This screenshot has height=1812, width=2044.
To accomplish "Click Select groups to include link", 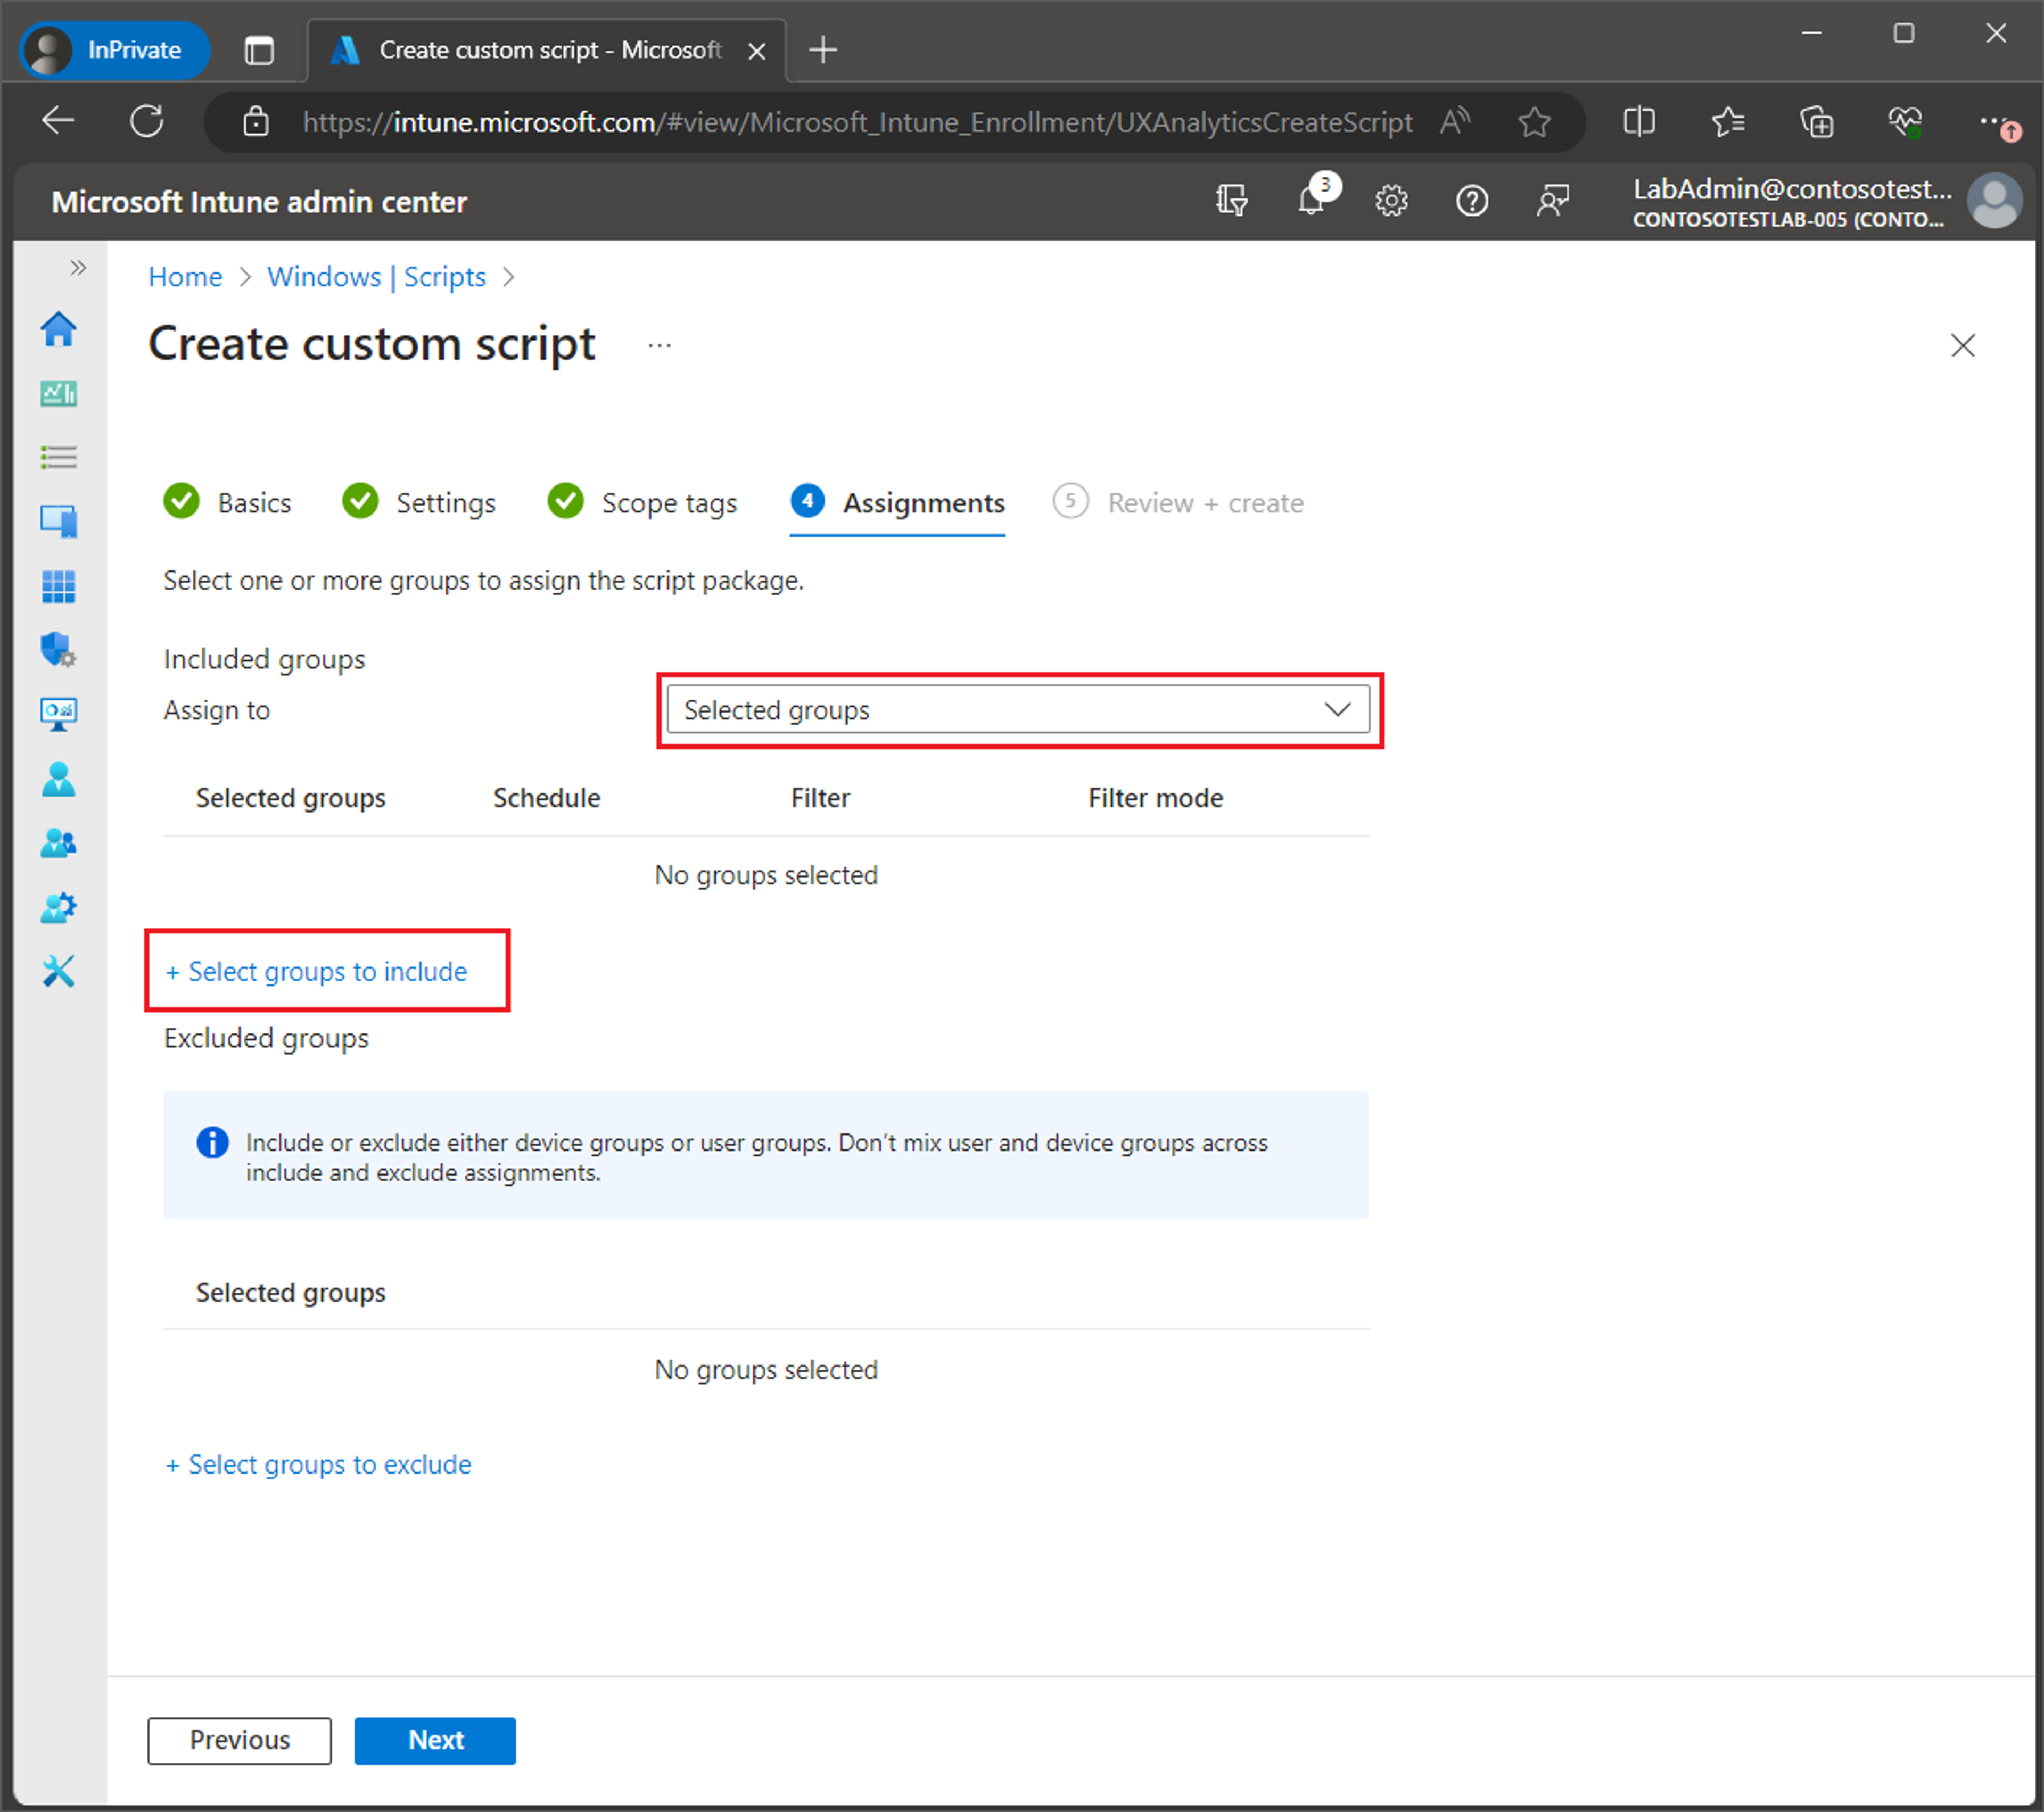I will click(x=316, y=971).
